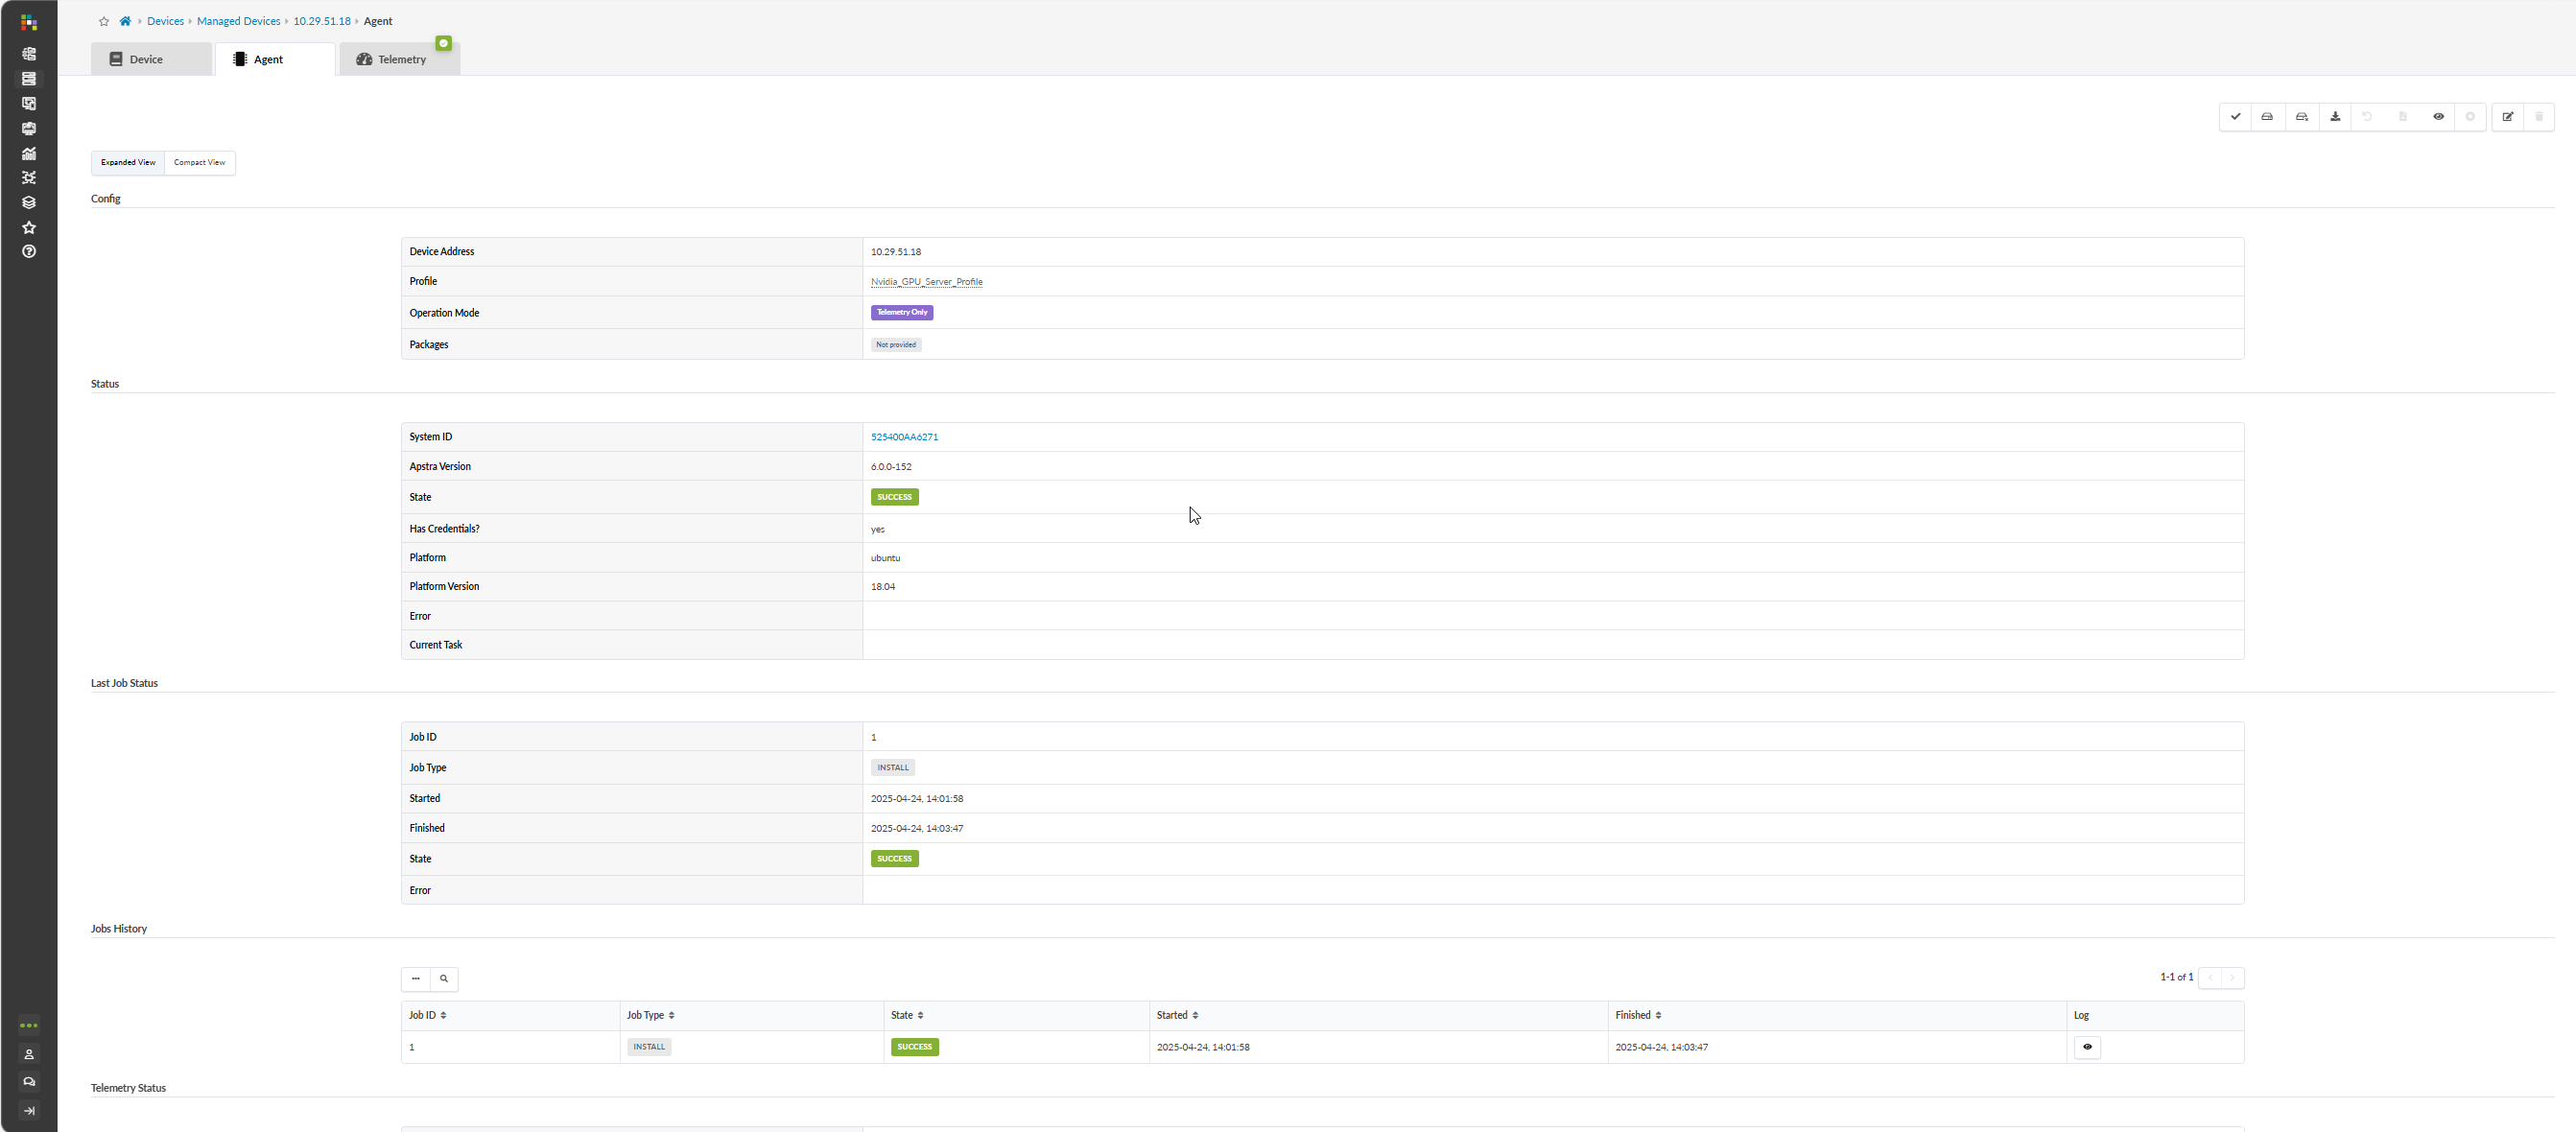Open the Analytics chart icon in sidebar

click(x=29, y=153)
